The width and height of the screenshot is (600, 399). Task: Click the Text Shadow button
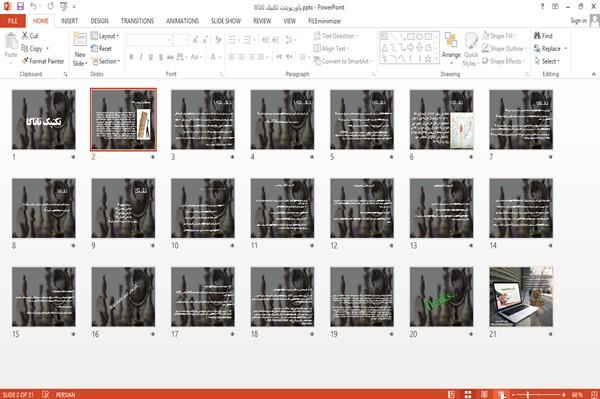click(x=160, y=57)
